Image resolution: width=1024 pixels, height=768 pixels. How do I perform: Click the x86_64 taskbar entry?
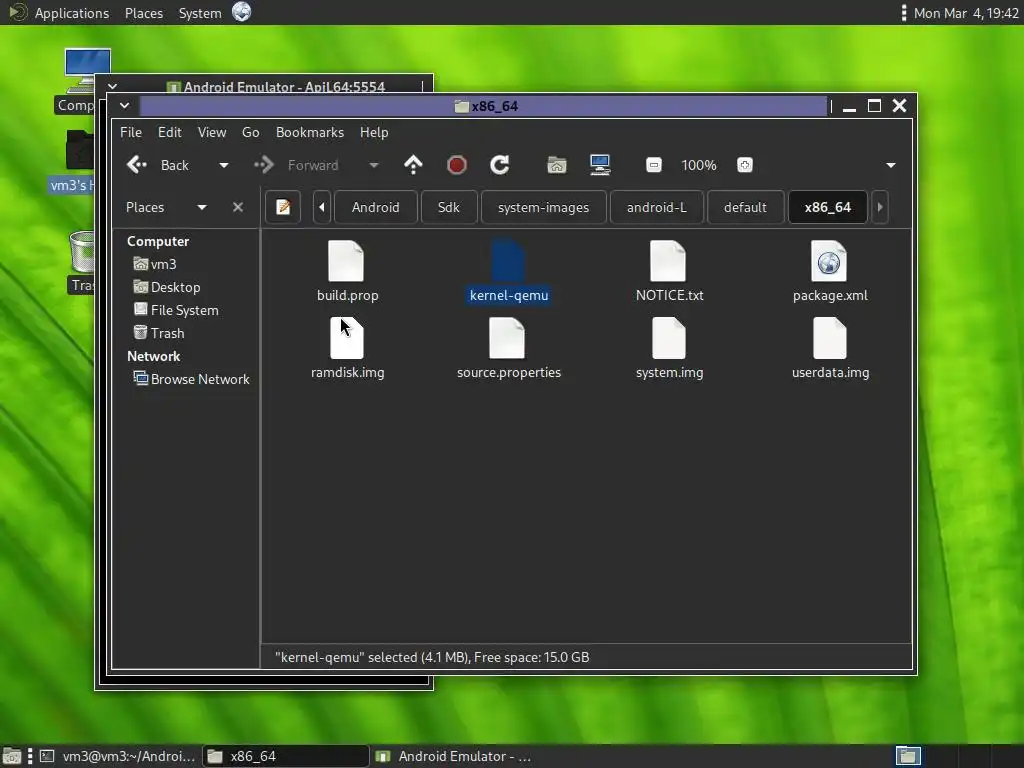tap(285, 756)
